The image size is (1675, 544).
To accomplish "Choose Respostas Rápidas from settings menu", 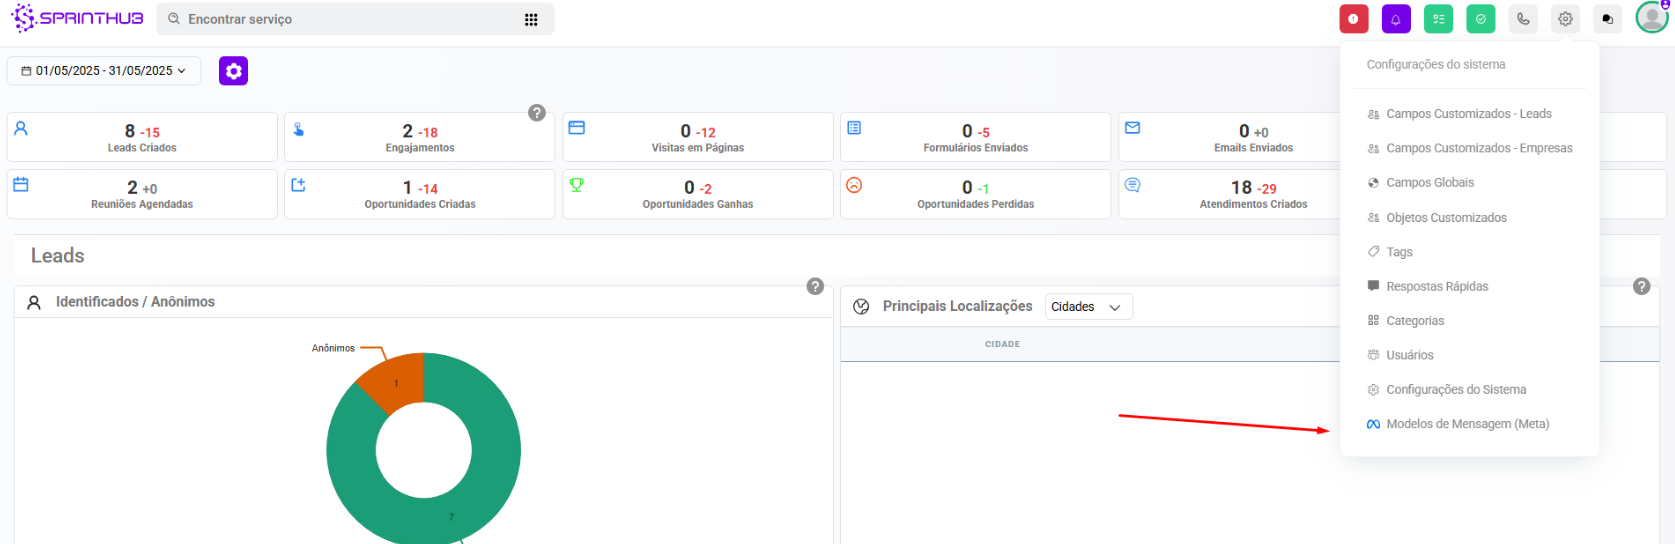I will point(1437,286).
